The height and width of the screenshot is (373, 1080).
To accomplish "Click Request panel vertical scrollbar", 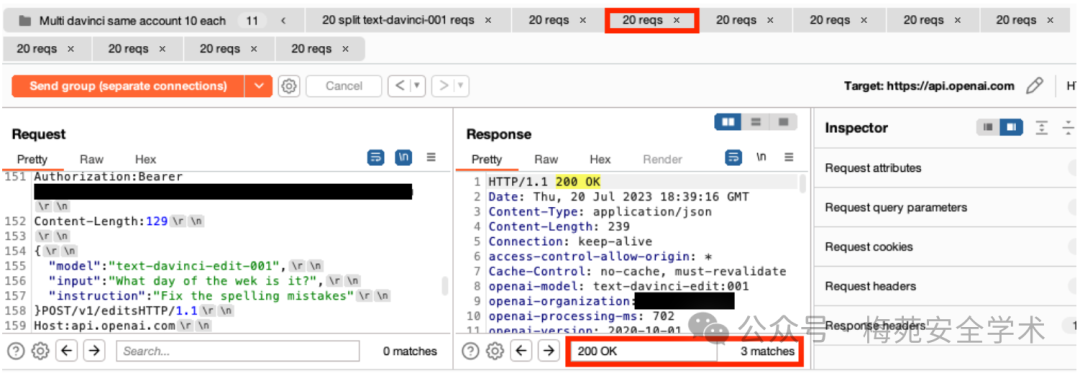I will (x=445, y=285).
